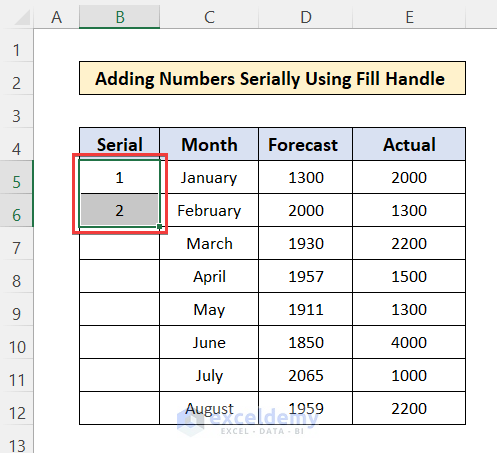Select column E header
This screenshot has width=497, height=453.
coord(409,17)
